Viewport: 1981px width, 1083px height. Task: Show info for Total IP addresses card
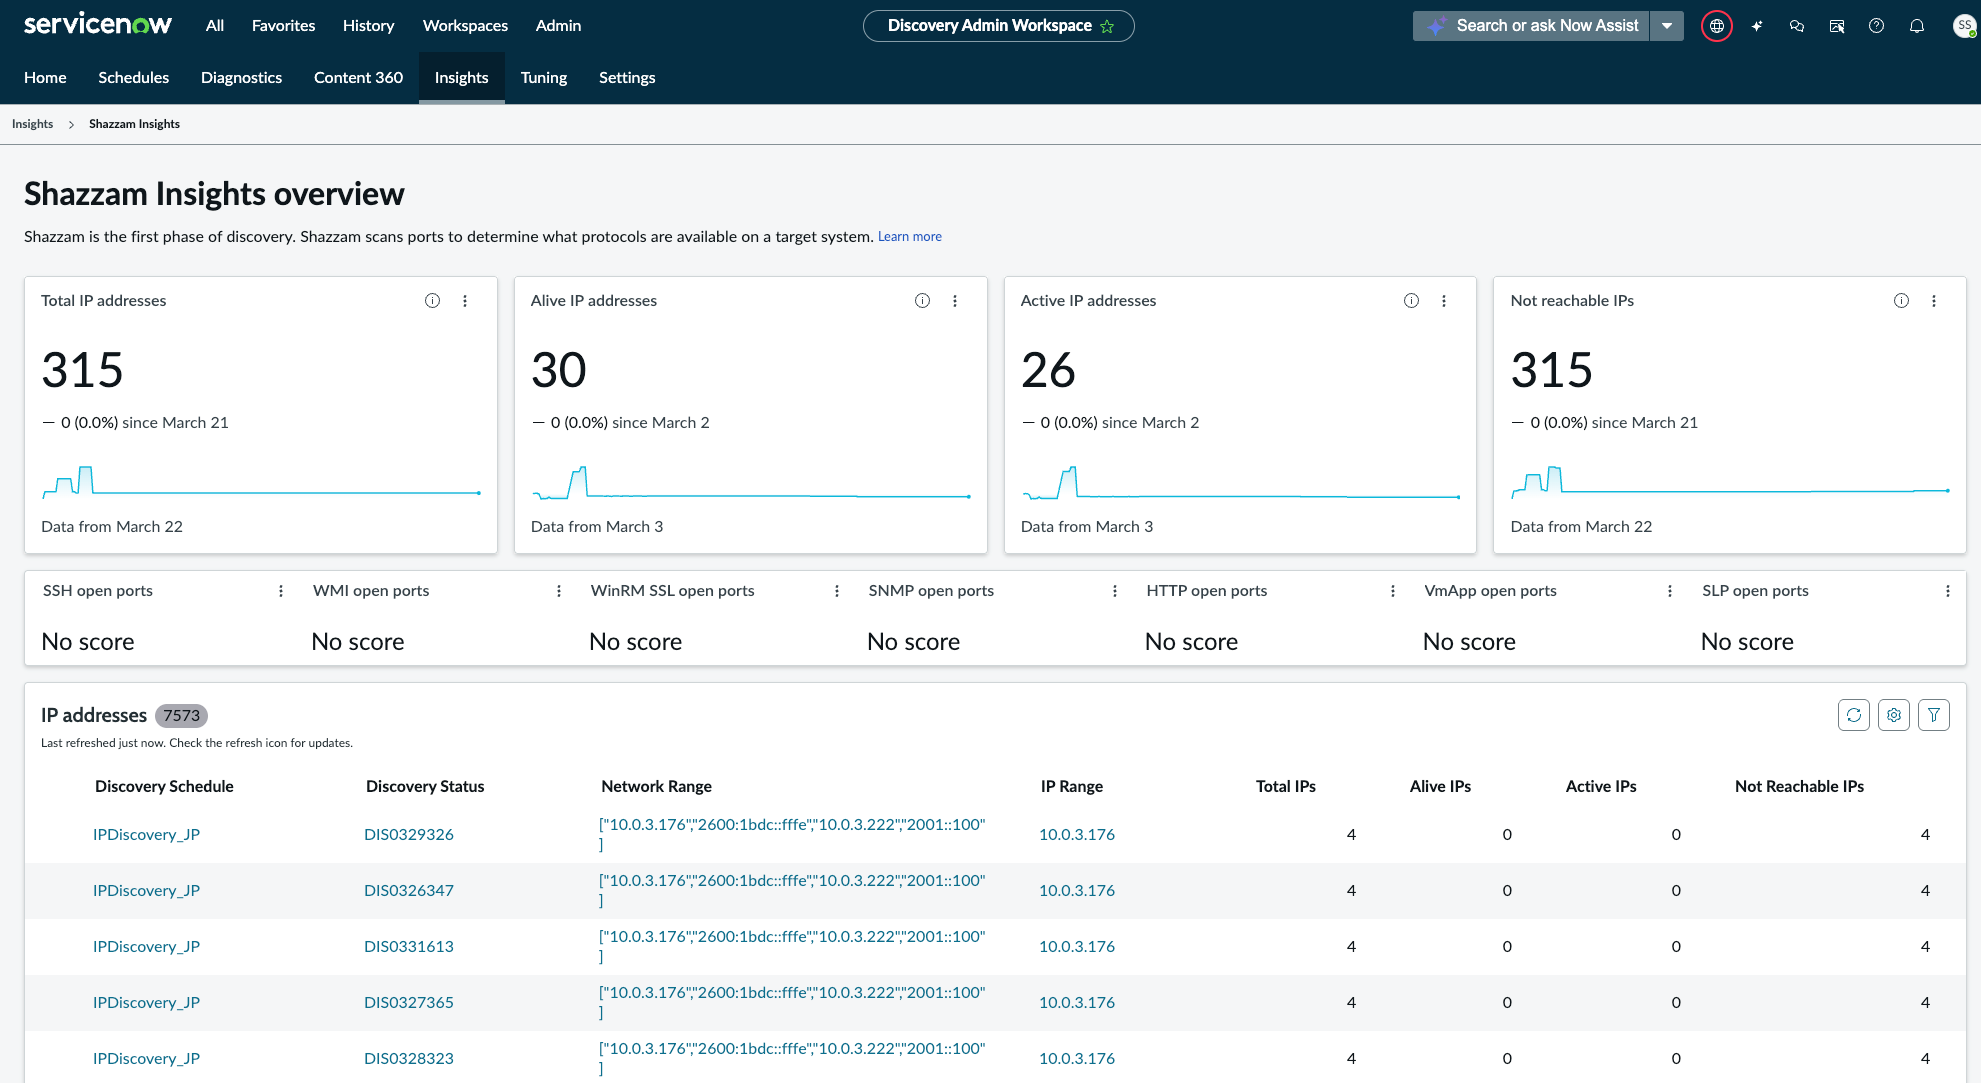tap(432, 301)
